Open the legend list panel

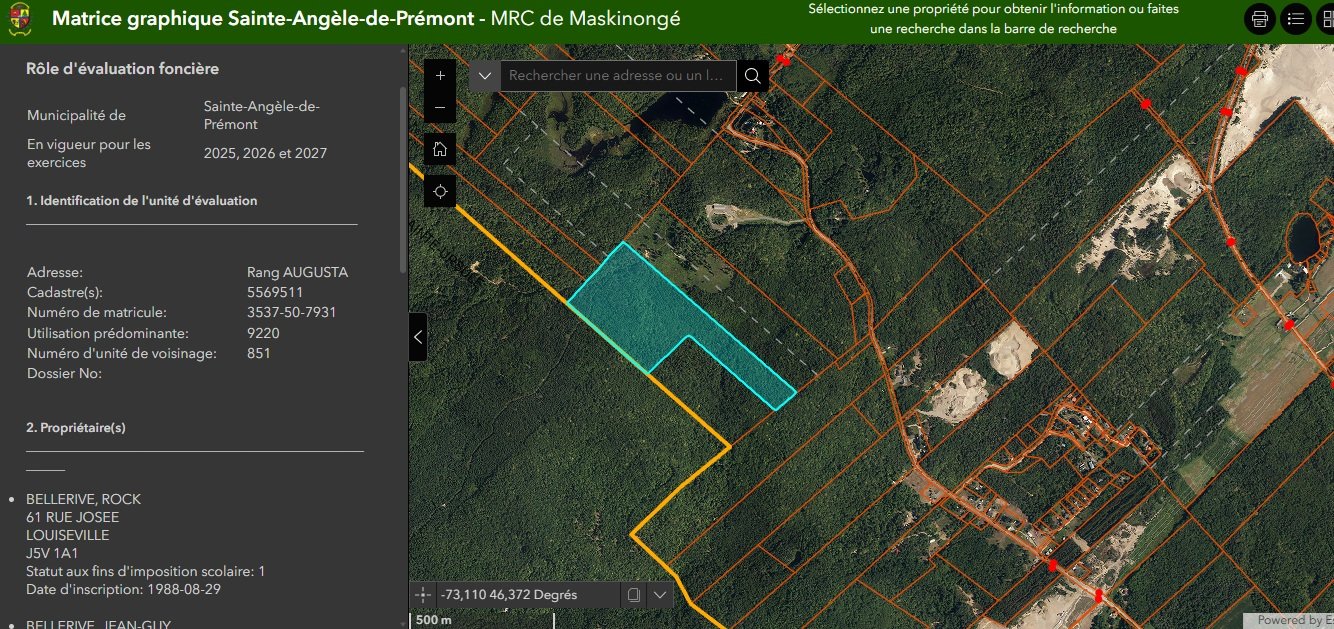[1296, 18]
